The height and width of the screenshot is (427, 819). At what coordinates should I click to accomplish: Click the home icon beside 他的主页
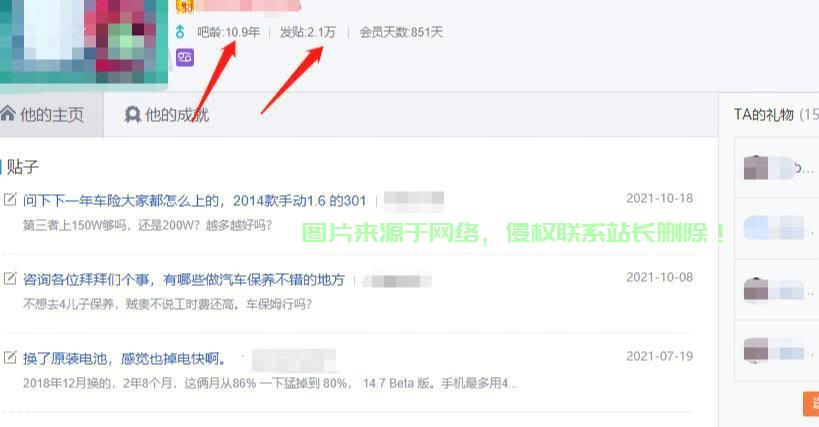8,113
